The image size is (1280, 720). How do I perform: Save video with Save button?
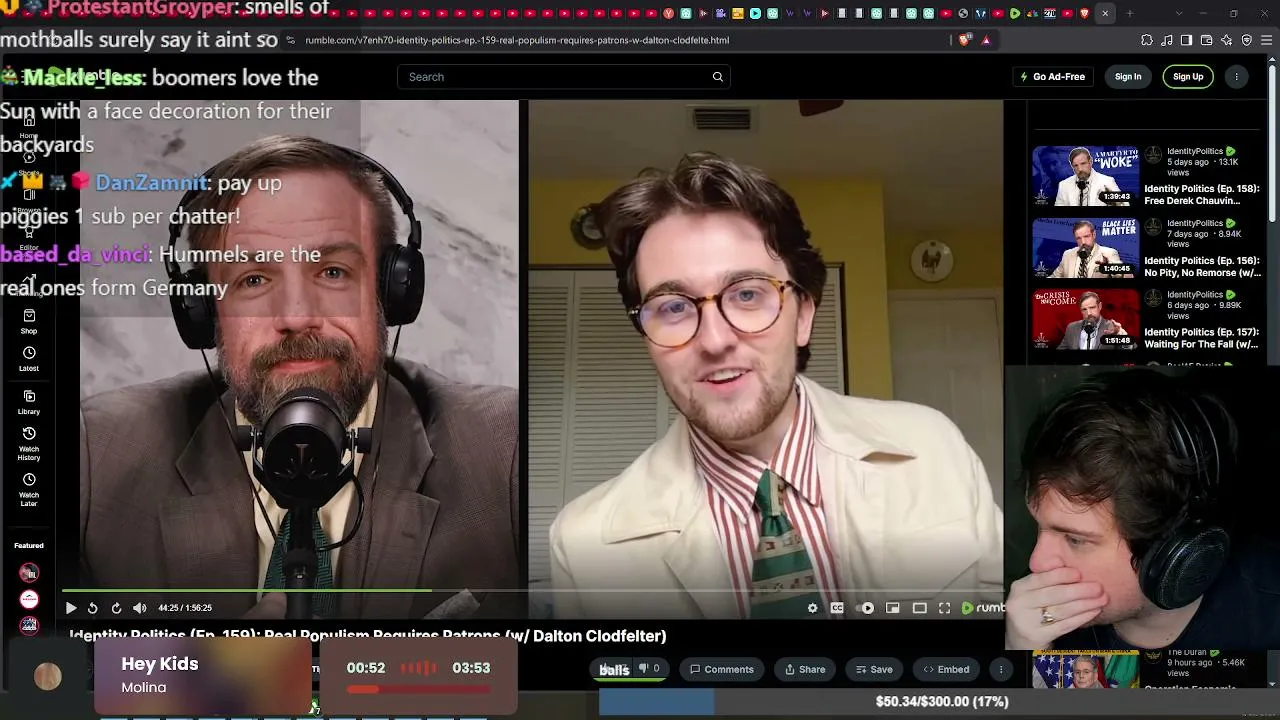coord(874,670)
